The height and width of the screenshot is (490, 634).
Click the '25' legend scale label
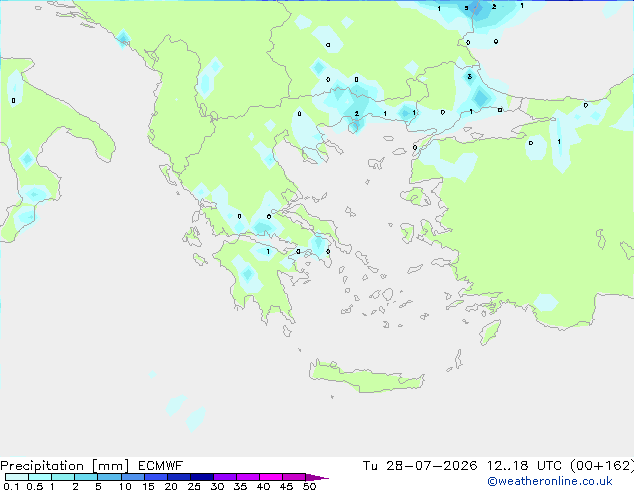point(194,486)
